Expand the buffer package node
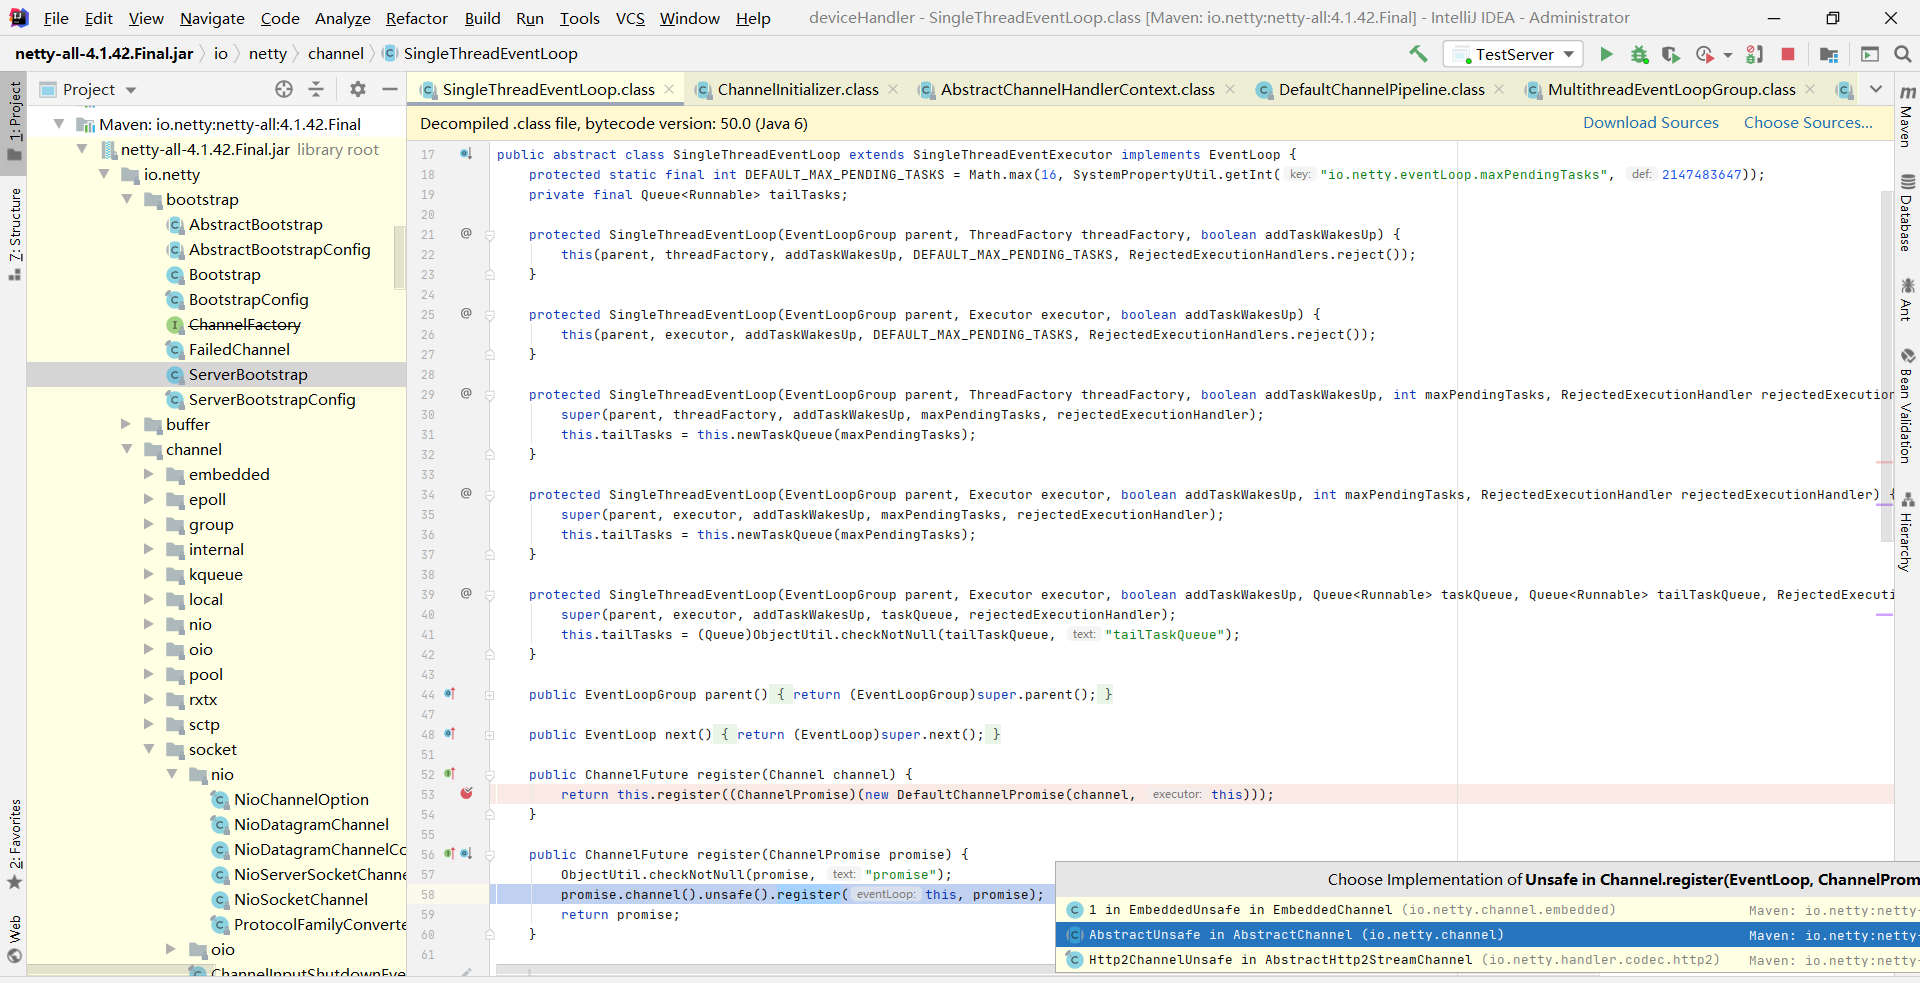 coord(127,424)
